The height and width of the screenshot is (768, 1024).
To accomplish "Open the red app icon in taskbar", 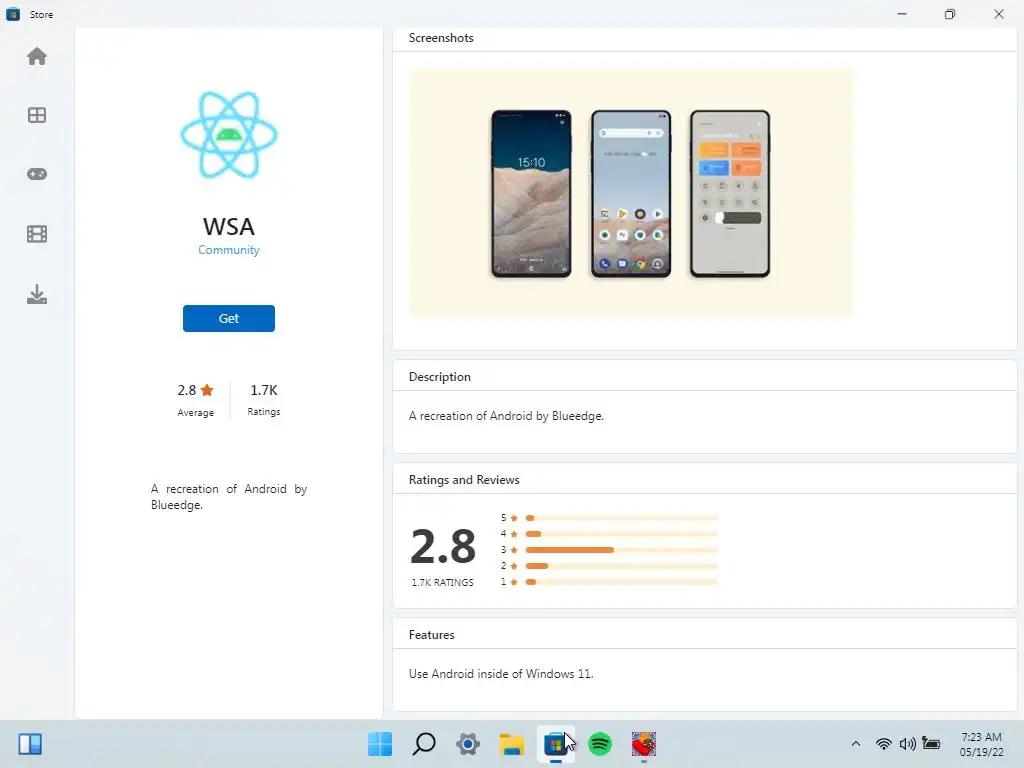I will 643,744.
